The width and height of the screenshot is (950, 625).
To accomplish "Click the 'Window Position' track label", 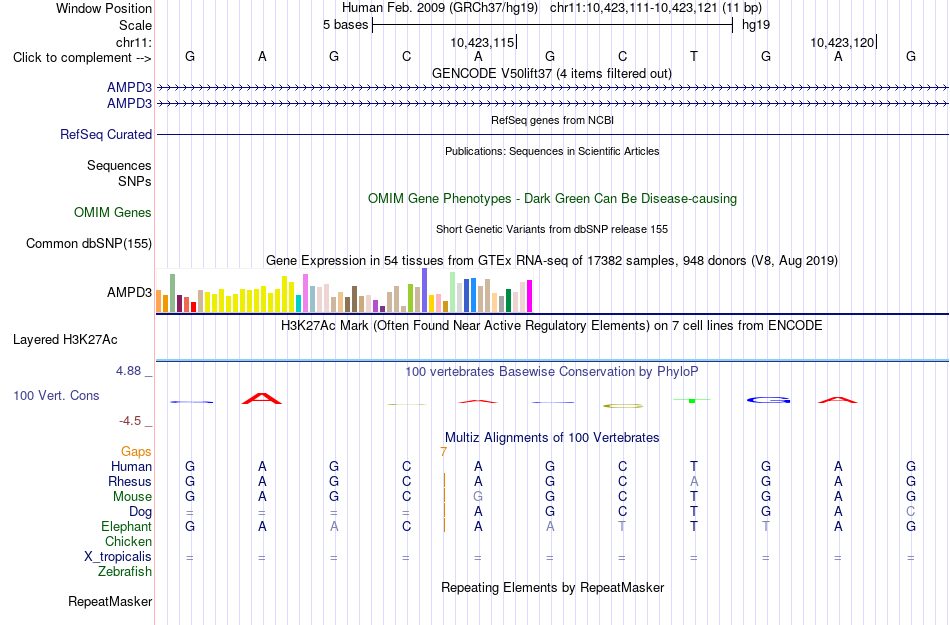I will pyautogui.click(x=104, y=8).
